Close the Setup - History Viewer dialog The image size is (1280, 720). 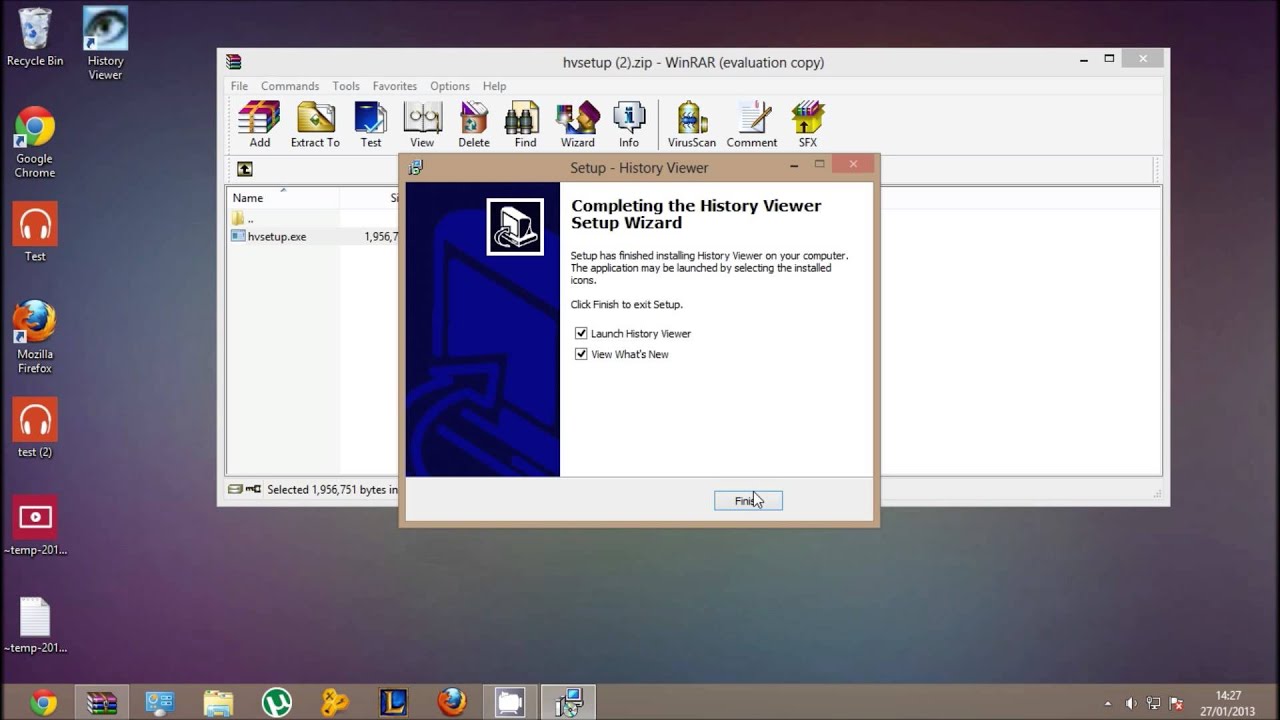(x=853, y=164)
